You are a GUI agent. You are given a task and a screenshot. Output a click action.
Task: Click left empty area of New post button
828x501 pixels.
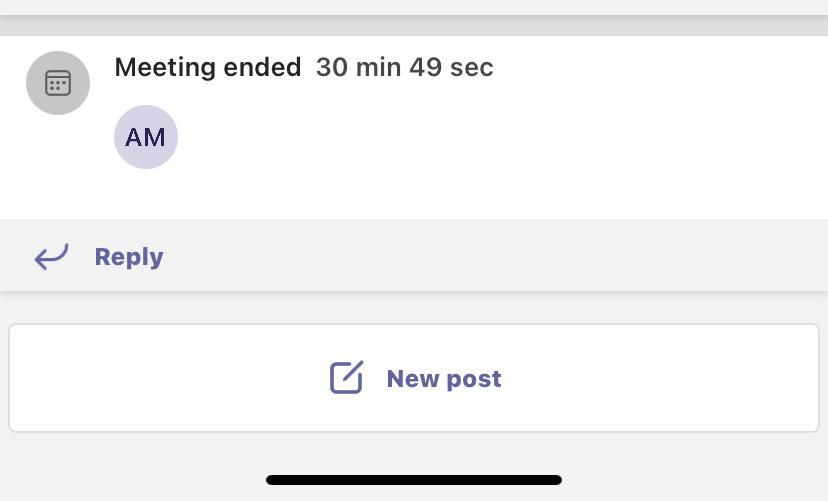[x=150, y=379]
